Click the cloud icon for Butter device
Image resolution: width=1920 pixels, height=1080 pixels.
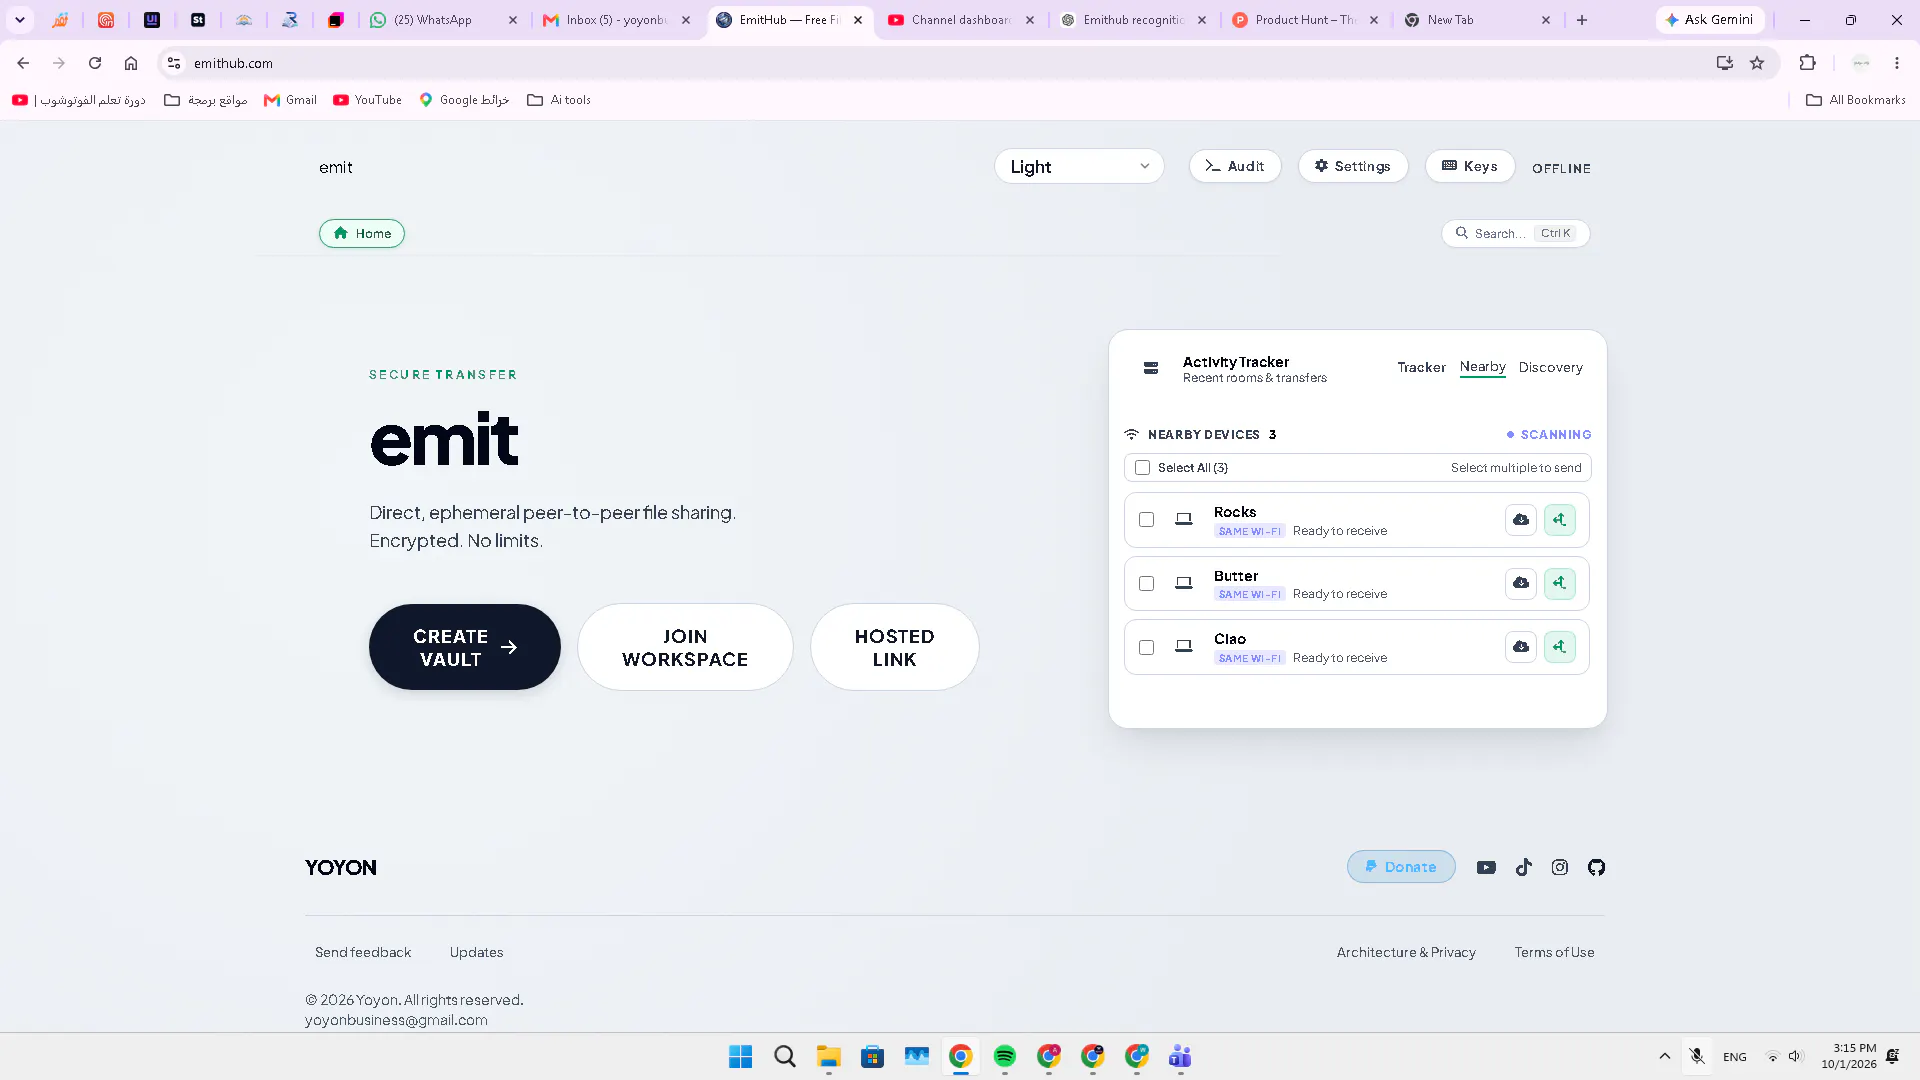coord(1520,583)
